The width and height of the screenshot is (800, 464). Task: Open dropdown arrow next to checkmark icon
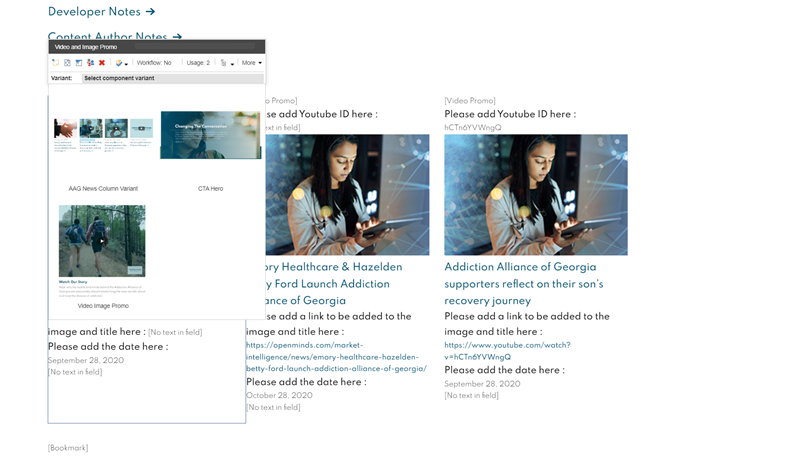click(x=126, y=64)
